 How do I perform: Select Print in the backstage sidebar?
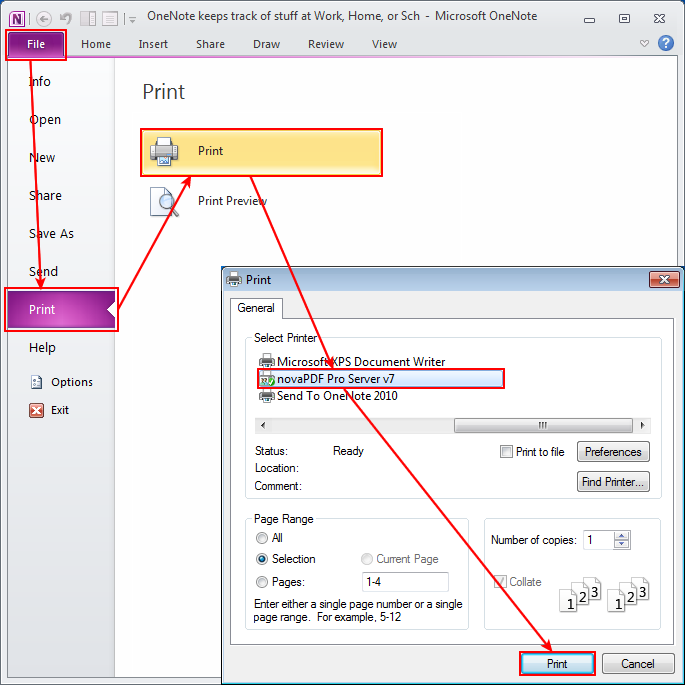click(61, 310)
